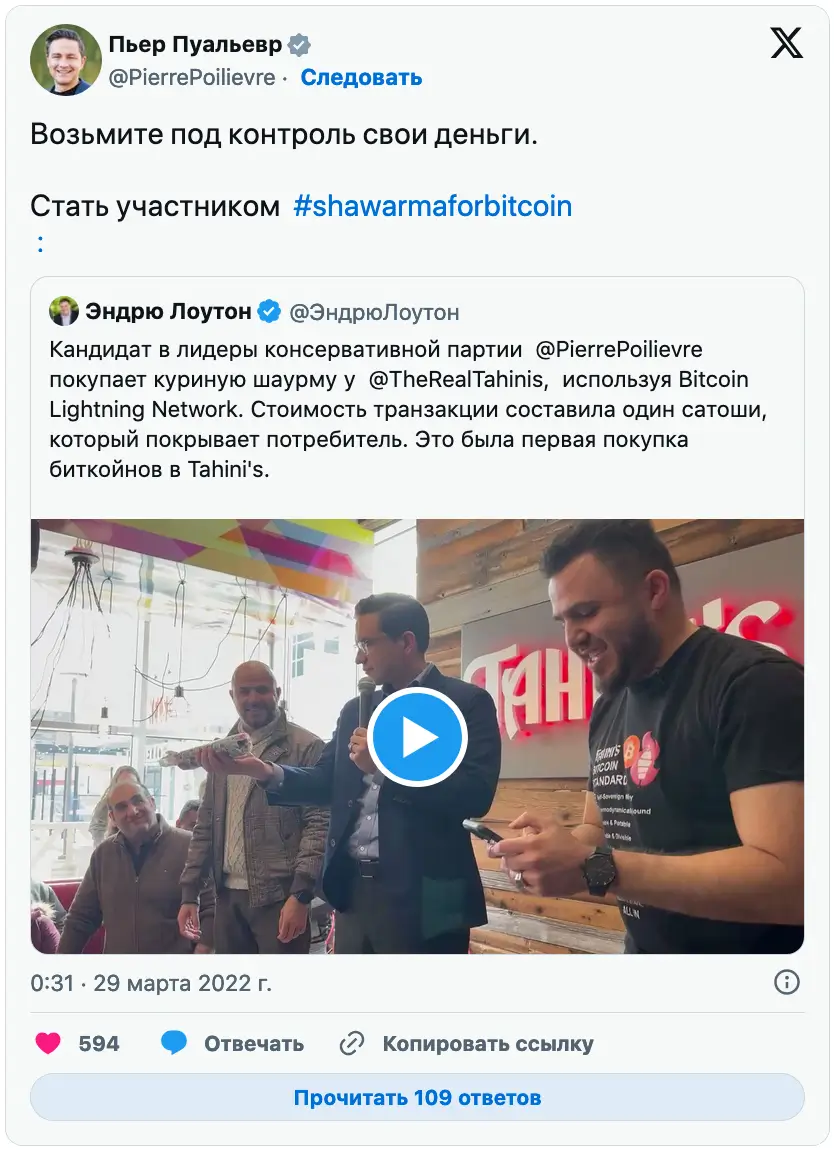Open the #shawarmaforbitcoin hashtag
Viewport: 834px width, 1150px height.
click(x=433, y=206)
